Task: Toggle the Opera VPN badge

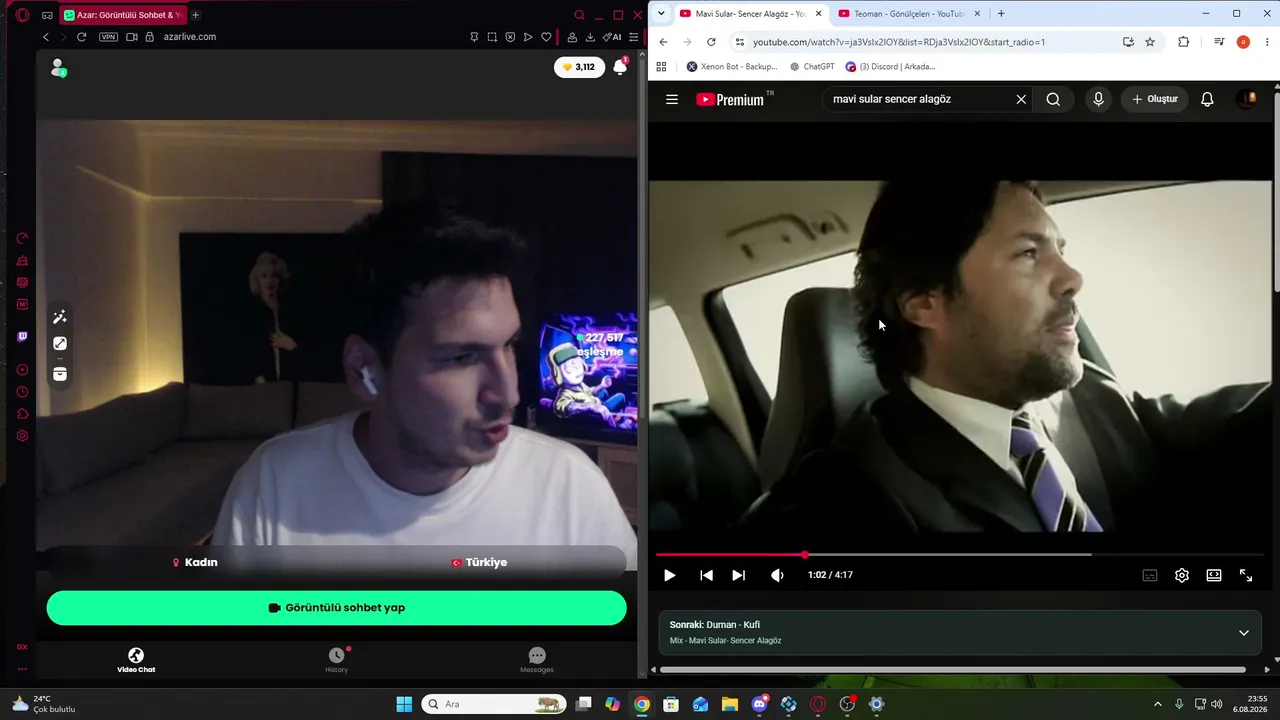Action: pyautogui.click(x=108, y=37)
